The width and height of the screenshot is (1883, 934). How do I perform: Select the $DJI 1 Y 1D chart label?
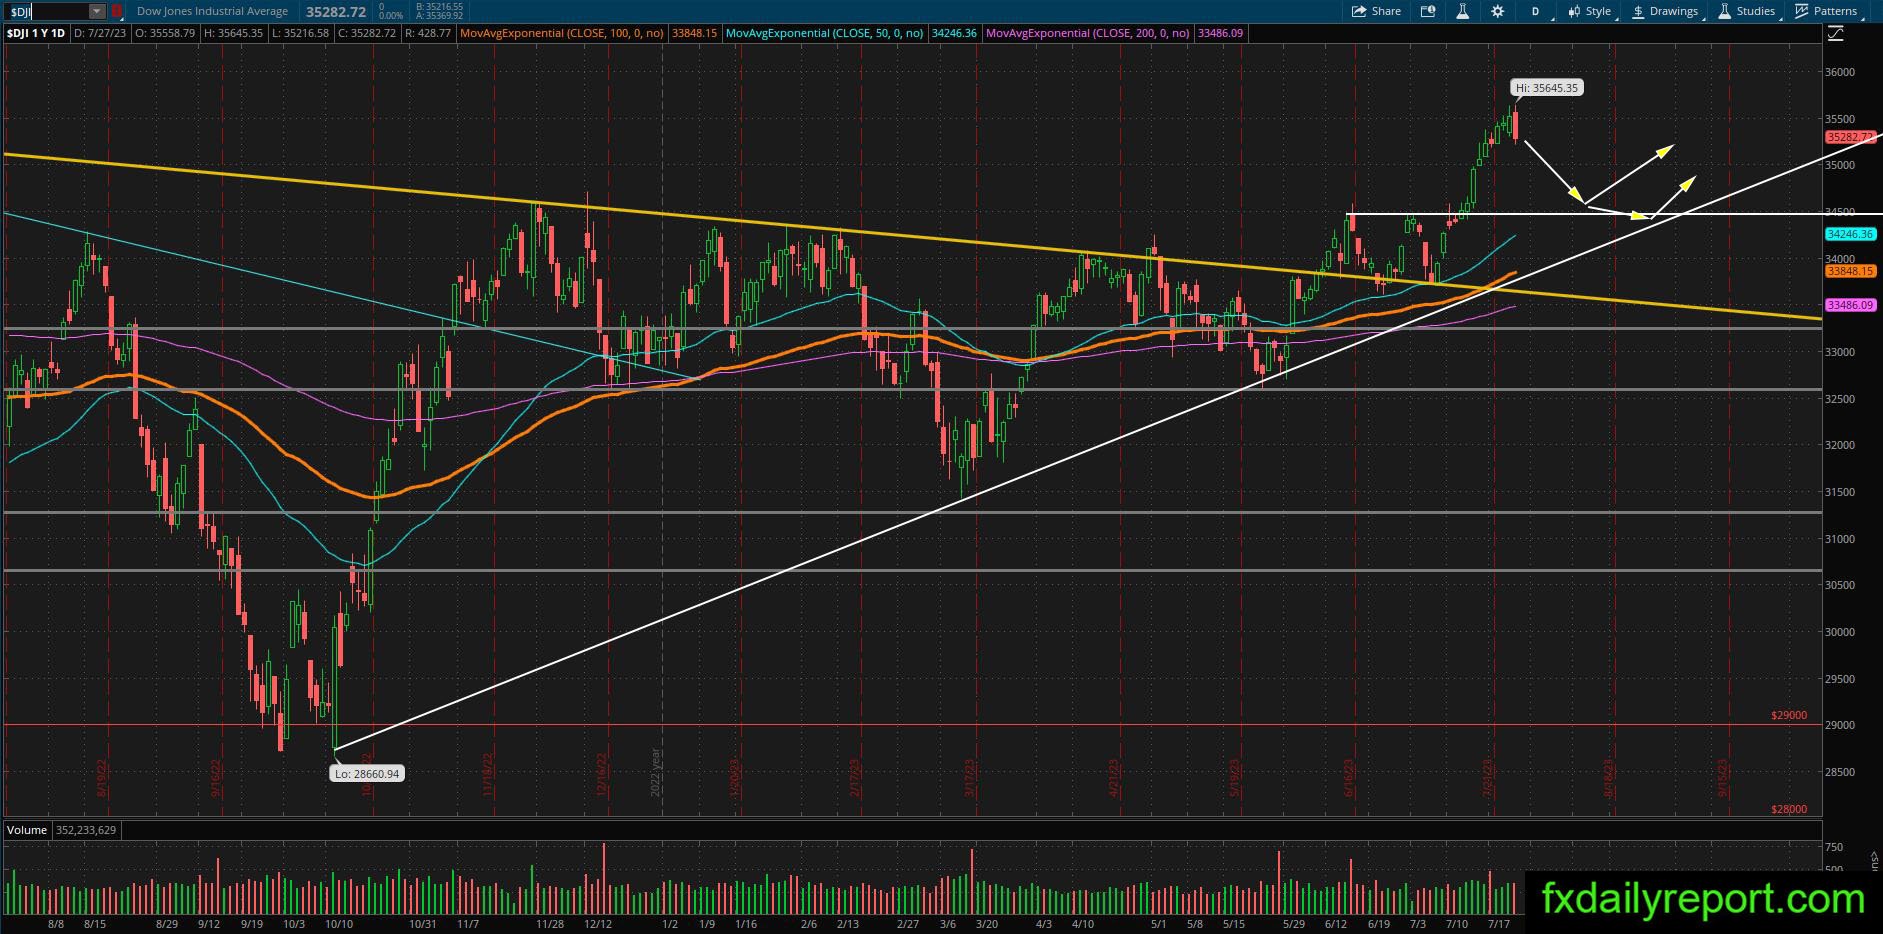point(36,33)
